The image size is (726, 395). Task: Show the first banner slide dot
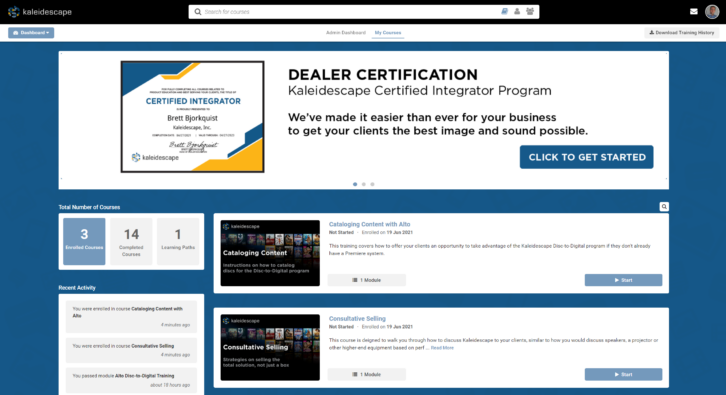click(355, 184)
